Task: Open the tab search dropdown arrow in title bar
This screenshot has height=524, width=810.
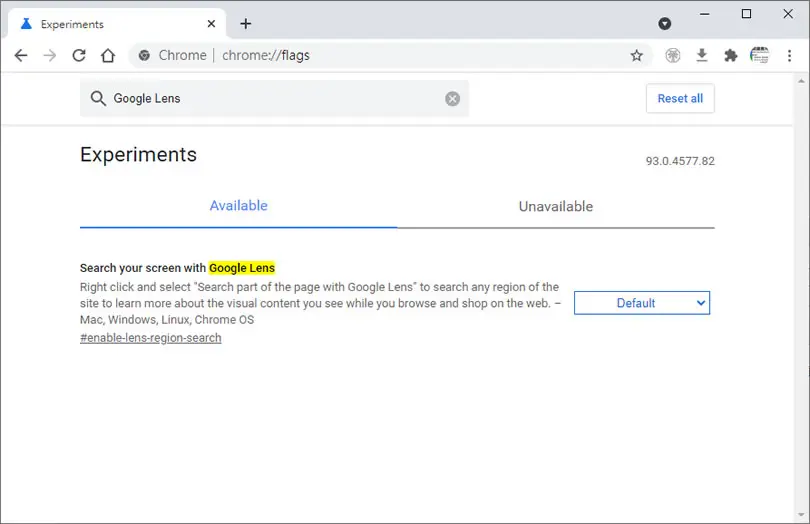Action: pos(664,23)
